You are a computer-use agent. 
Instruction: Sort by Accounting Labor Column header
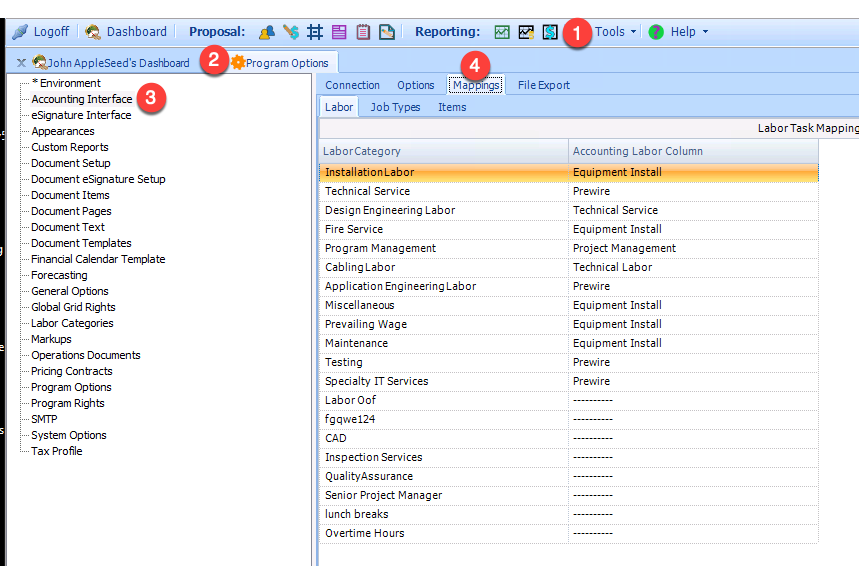click(638, 151)
